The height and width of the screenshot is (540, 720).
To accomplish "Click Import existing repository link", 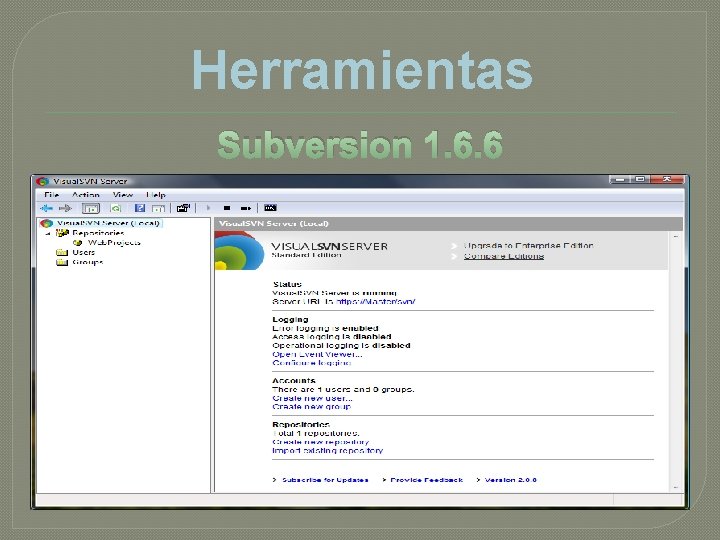I will tap(327, 450).
